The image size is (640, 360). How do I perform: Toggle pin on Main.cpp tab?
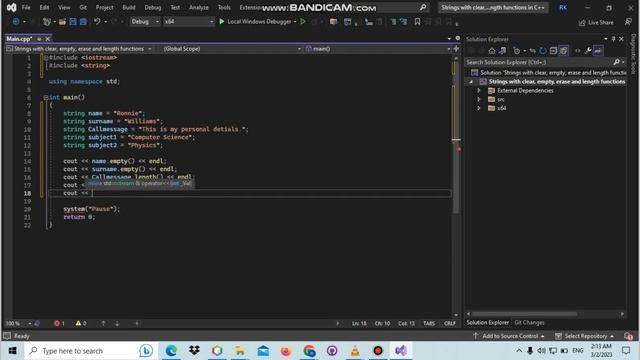coord(39,39)
